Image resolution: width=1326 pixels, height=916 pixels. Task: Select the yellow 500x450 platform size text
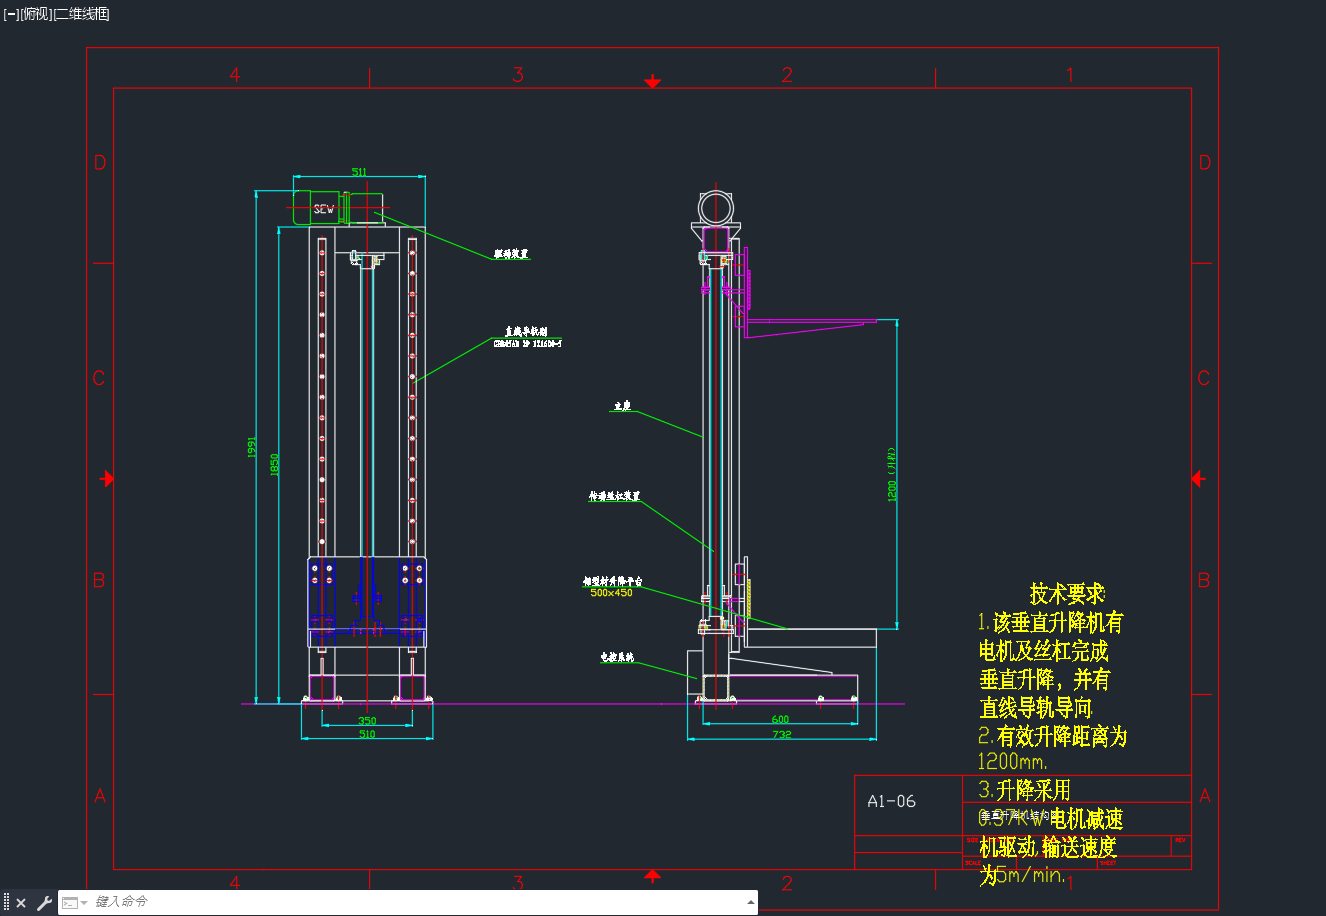click(x=611, y=593)
